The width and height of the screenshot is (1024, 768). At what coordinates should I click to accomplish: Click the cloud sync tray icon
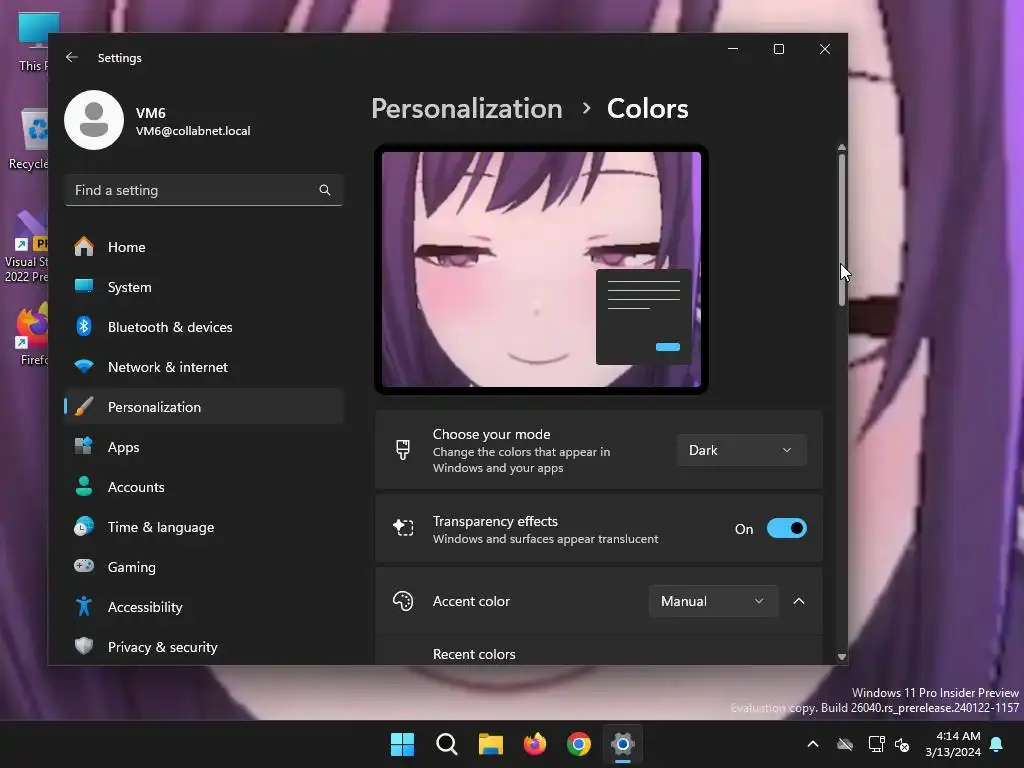pos(845,744)
